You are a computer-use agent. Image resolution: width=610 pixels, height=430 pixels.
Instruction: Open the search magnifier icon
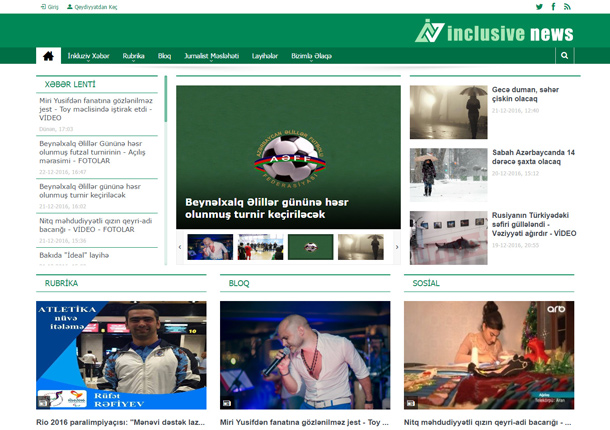(565, 56)
